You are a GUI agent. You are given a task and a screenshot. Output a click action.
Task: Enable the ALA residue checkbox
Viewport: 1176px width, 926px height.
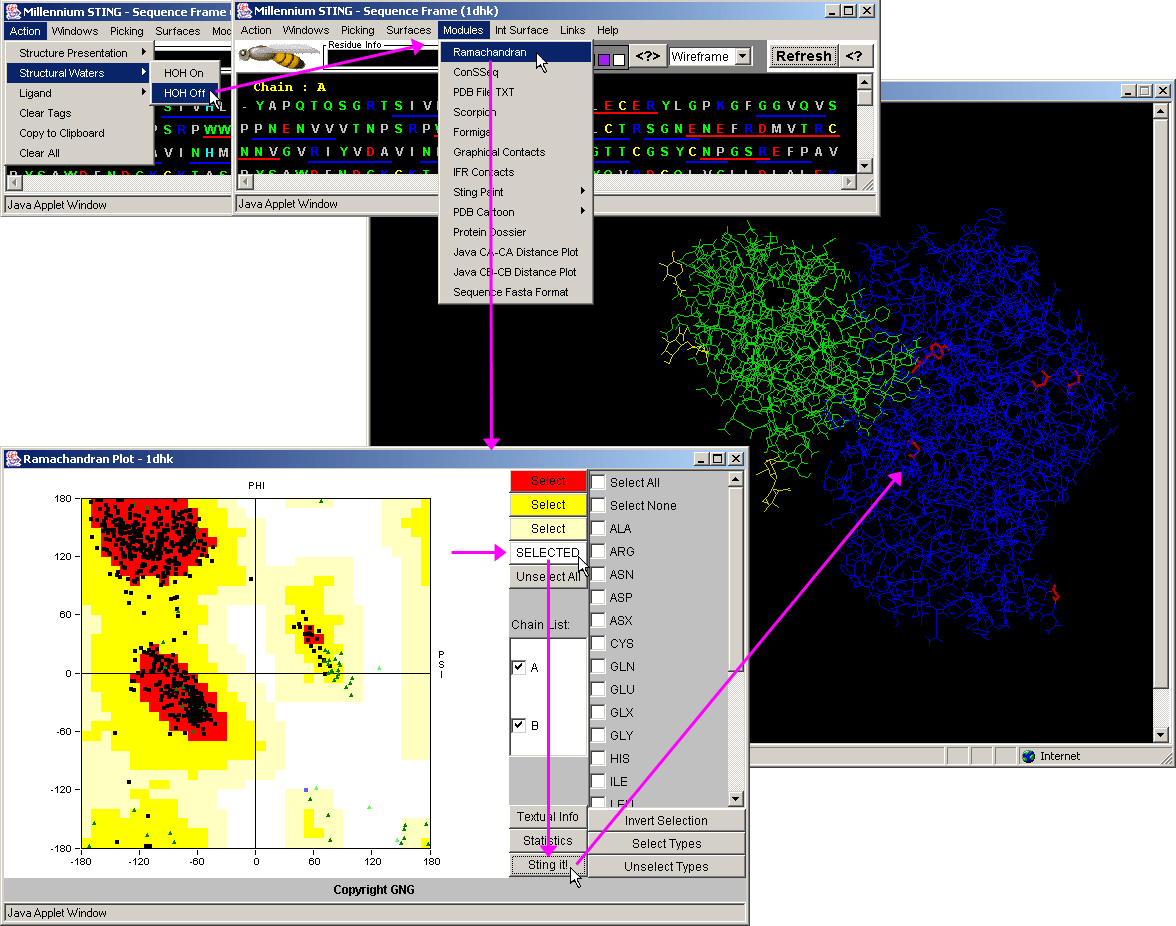pos(598,529)
